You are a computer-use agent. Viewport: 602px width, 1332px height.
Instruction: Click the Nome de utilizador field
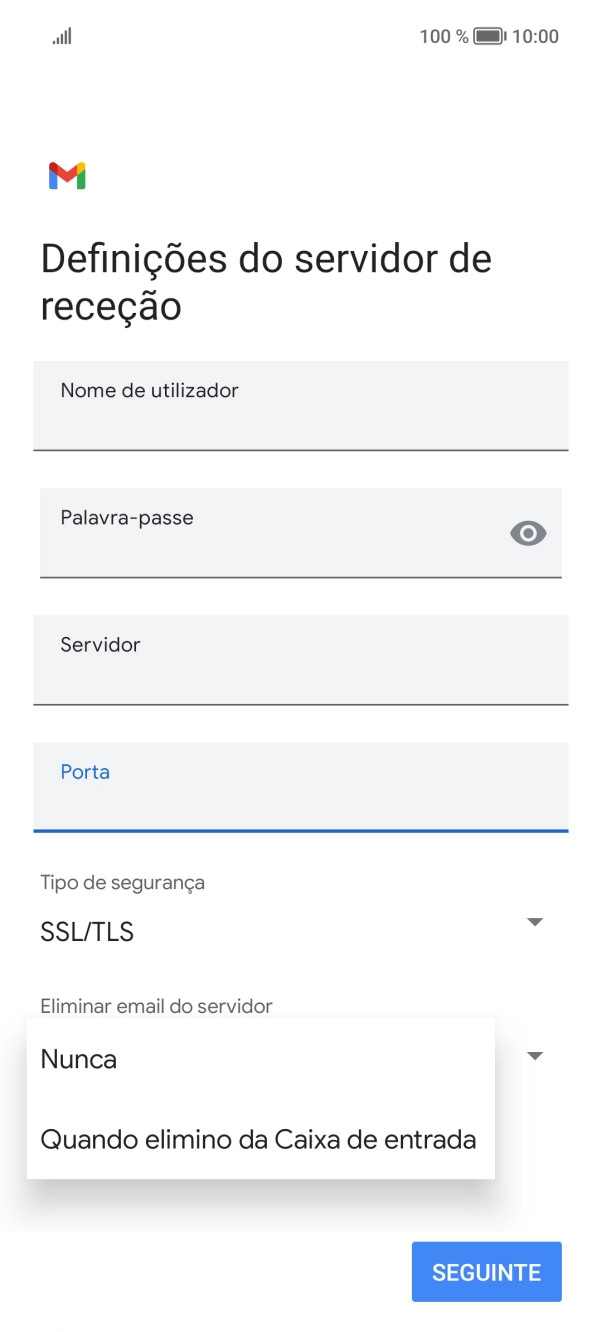(300, 406)
